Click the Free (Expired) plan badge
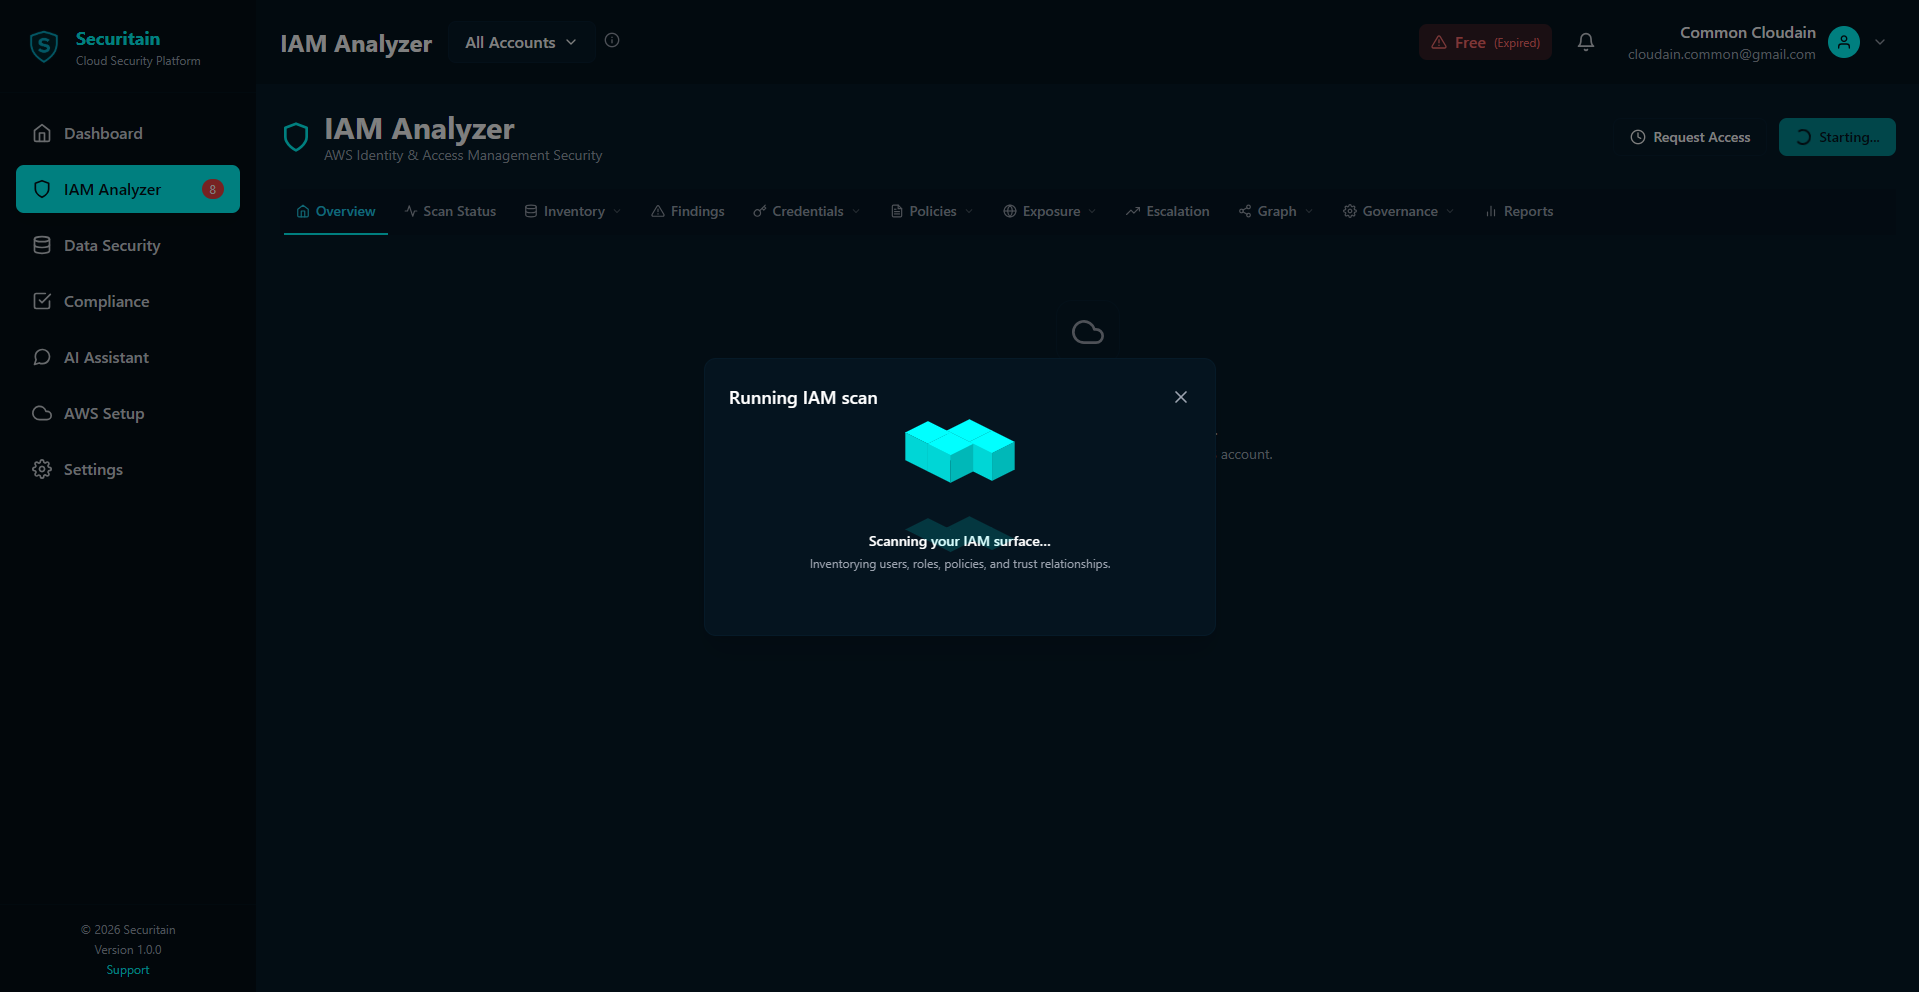The width and height of the screenshot is (1919, 992). pyautogui.click(x=1485, y=42)
